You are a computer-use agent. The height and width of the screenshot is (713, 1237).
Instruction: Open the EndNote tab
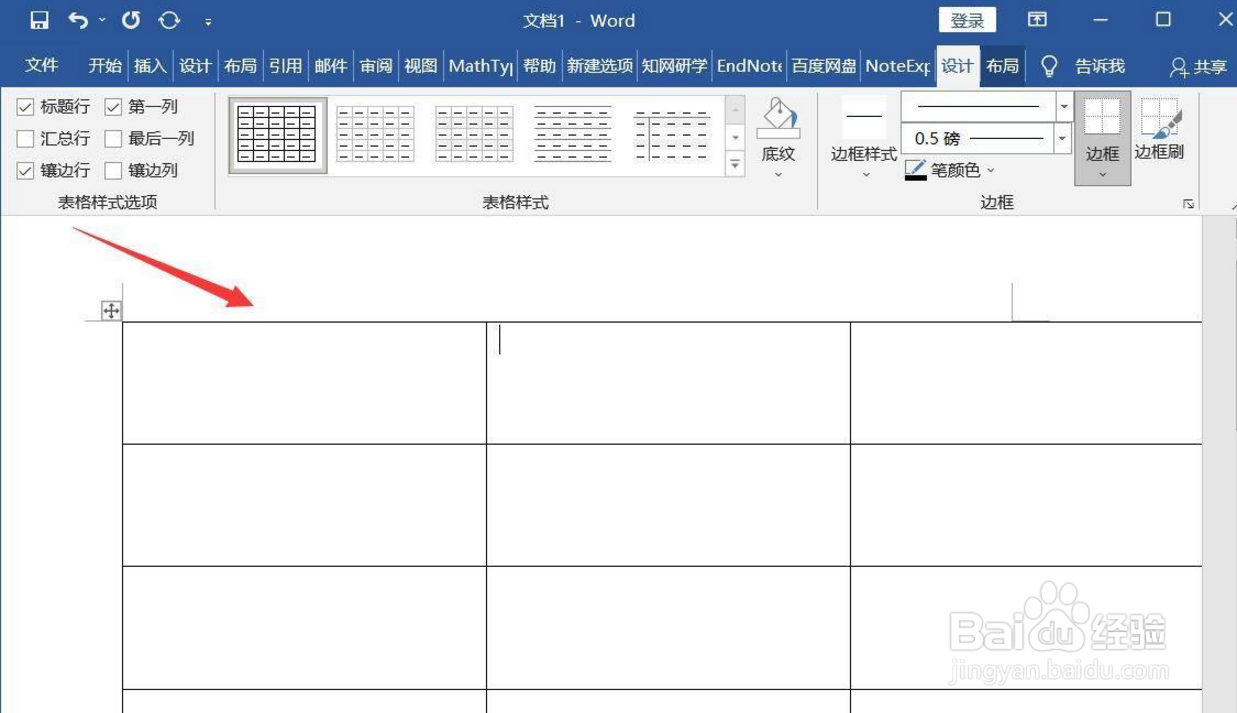pos(749,65)
